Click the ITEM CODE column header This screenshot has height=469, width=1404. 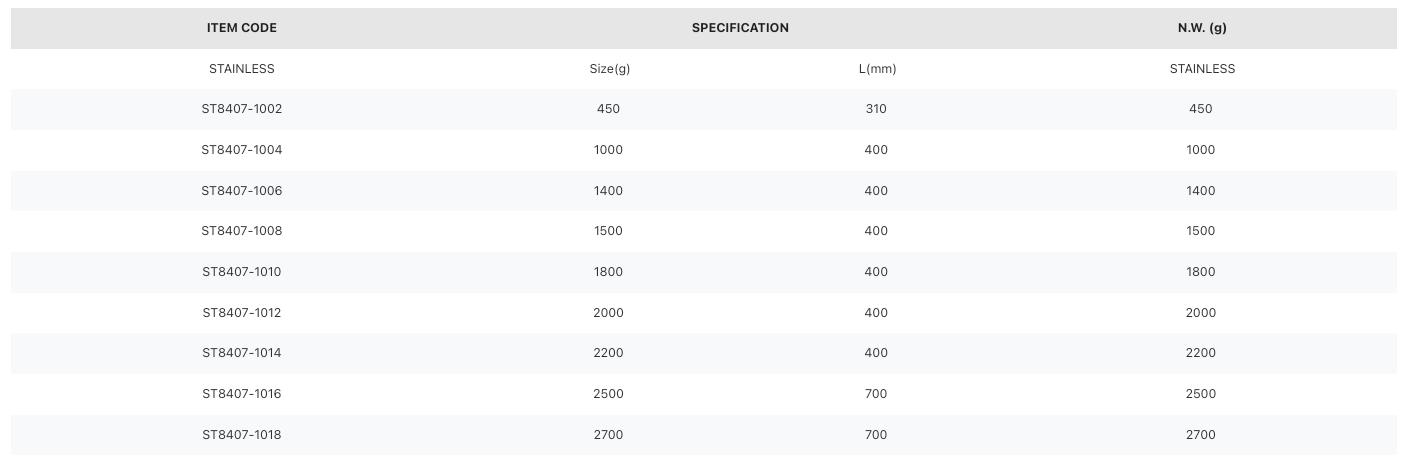pyautogui.click(x=241, y=28)
